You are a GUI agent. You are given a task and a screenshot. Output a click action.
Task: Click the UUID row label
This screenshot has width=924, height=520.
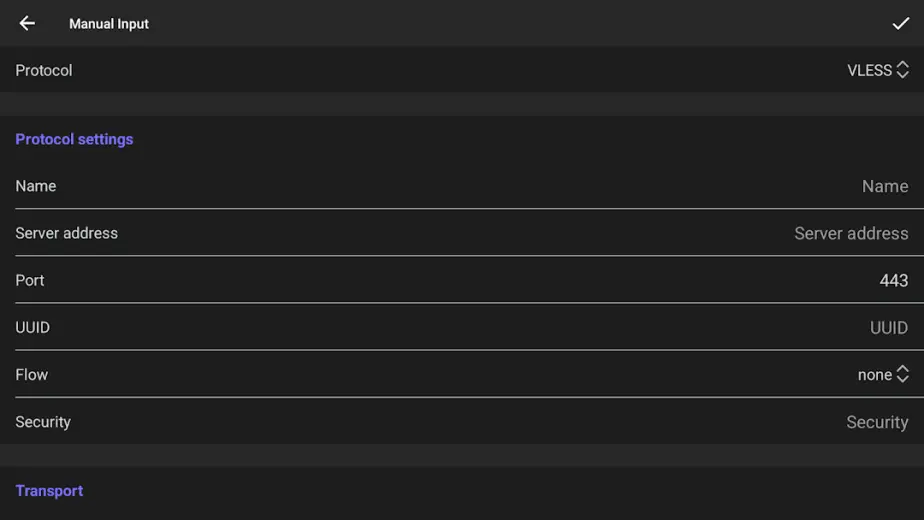(32, 328)
